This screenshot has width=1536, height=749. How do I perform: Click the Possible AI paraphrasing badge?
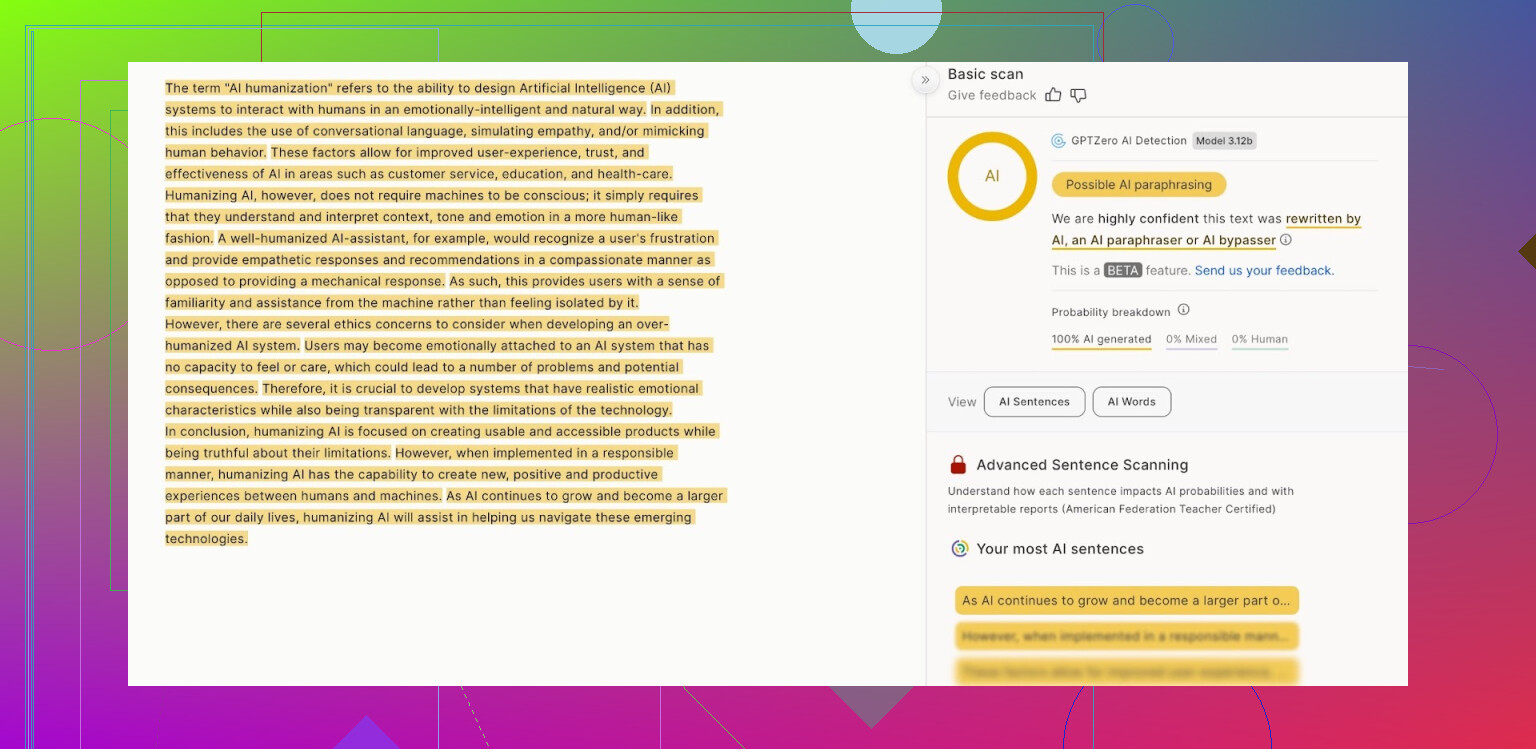tap(1138, 185)
